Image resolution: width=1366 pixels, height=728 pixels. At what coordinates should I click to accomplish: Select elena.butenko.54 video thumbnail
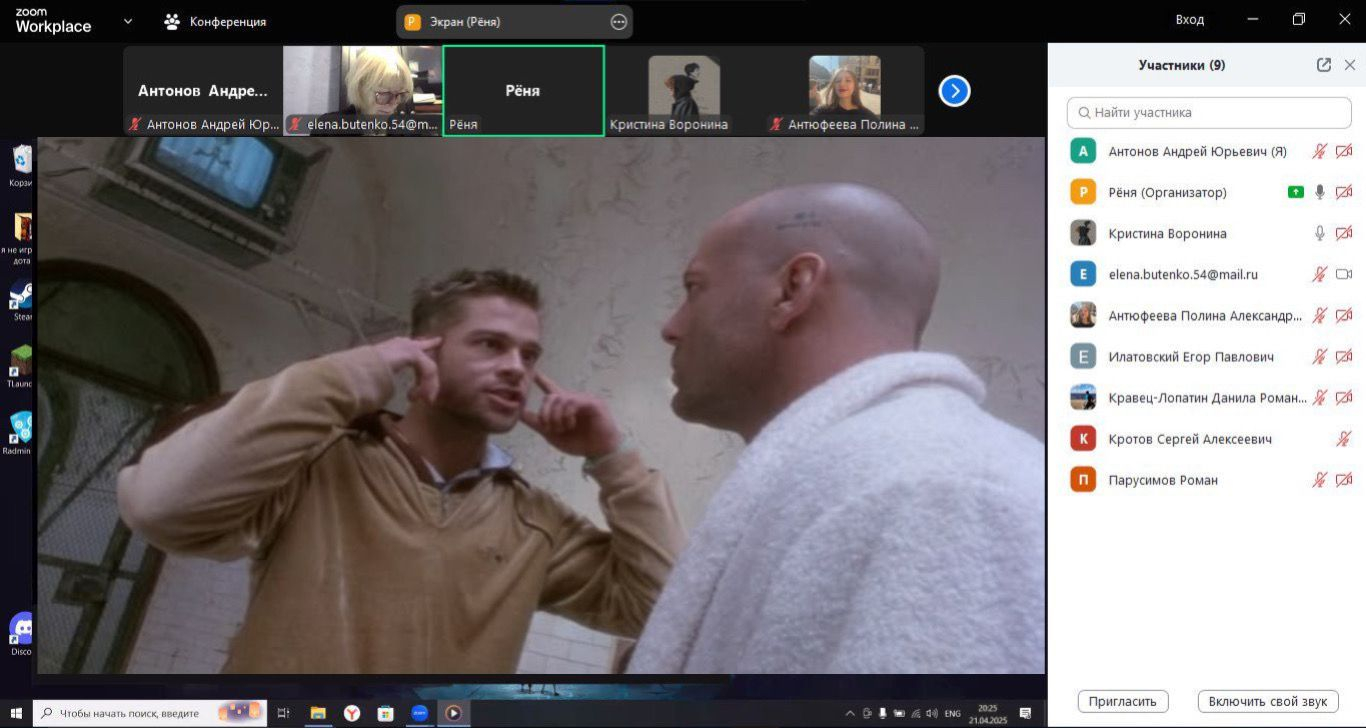click(363, 91)
